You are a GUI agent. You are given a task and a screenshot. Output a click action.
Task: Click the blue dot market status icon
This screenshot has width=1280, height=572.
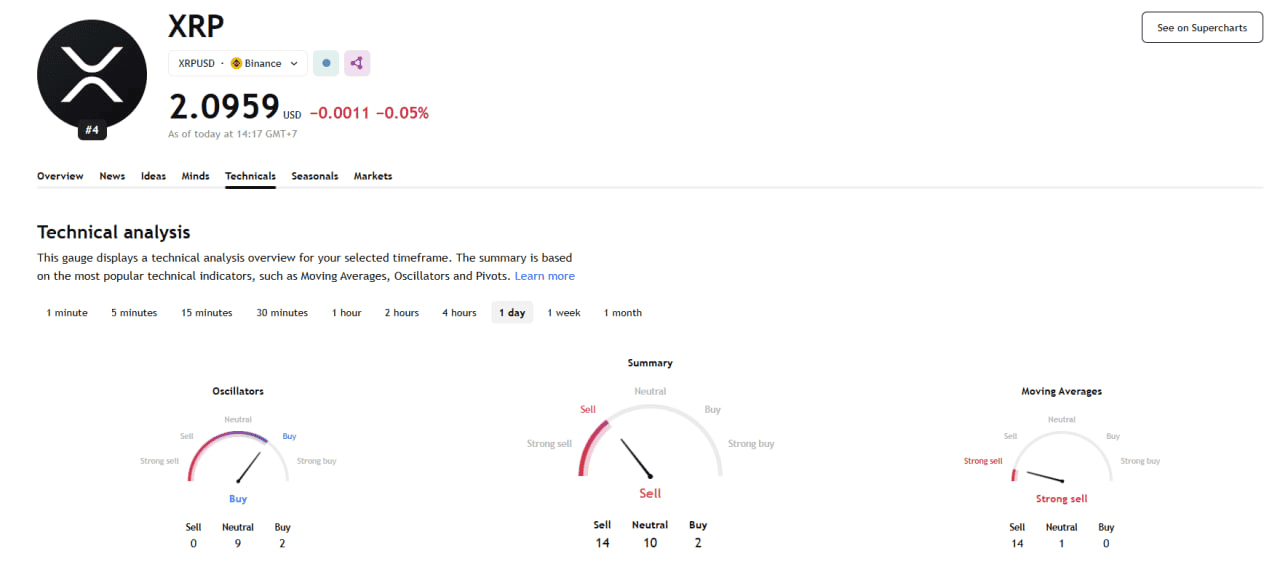326,63
